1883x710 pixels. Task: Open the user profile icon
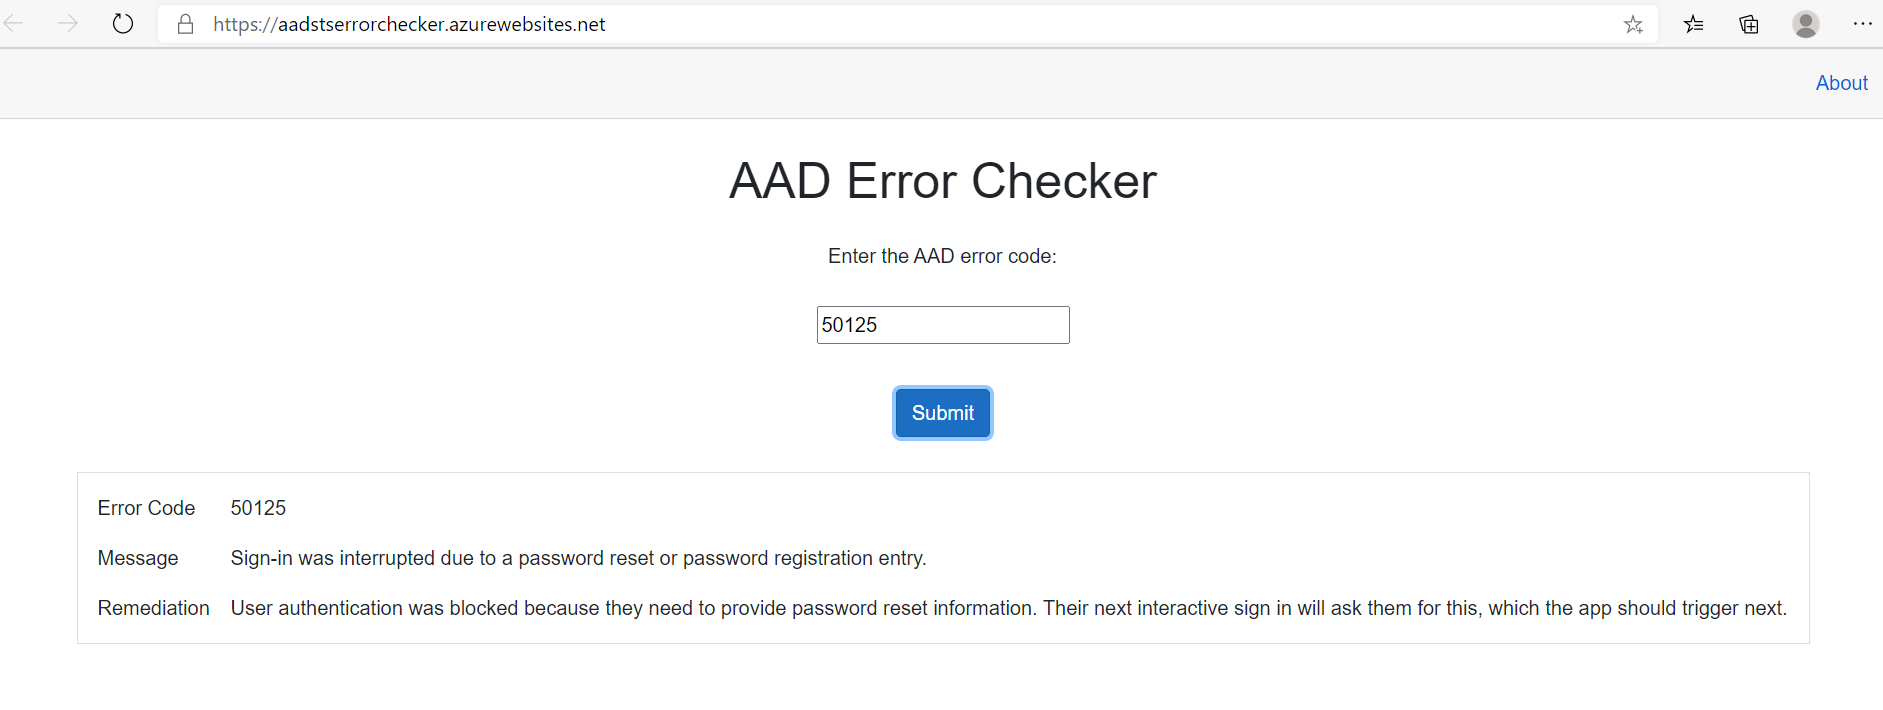point(1805,24)
